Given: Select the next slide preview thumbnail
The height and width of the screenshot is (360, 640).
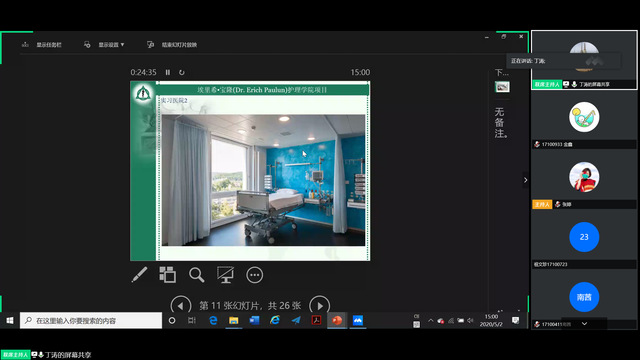Looking at the screenshot, I should (502, 87).
